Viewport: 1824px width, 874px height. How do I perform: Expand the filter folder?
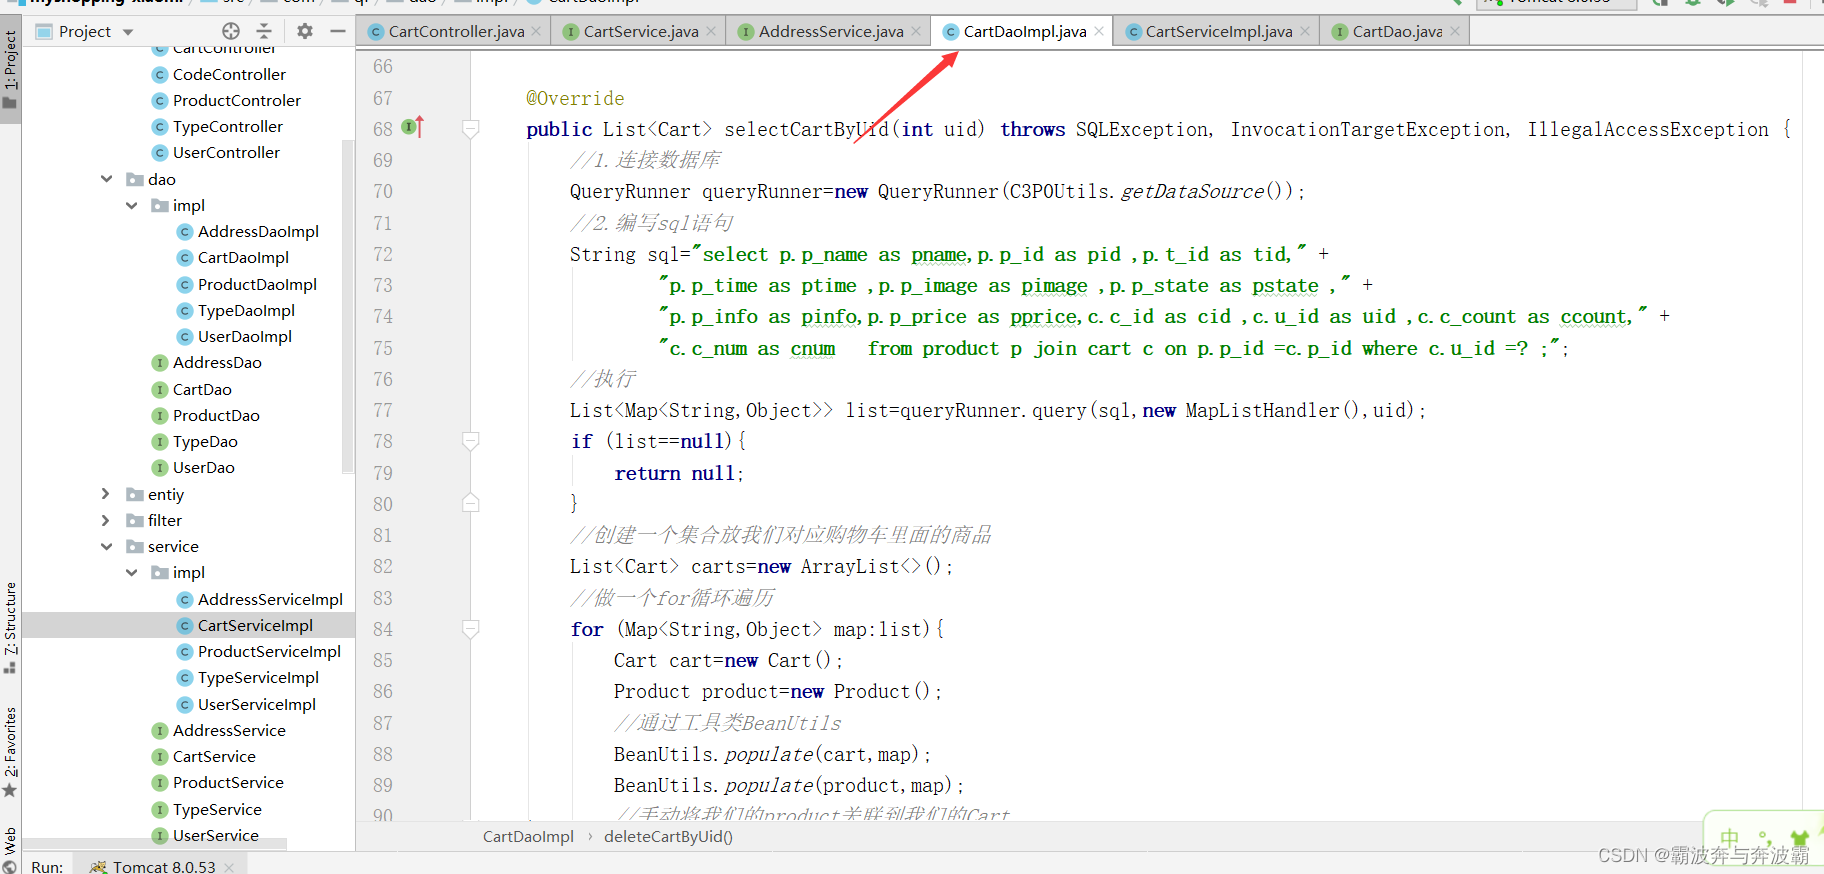tap(106, 520)
